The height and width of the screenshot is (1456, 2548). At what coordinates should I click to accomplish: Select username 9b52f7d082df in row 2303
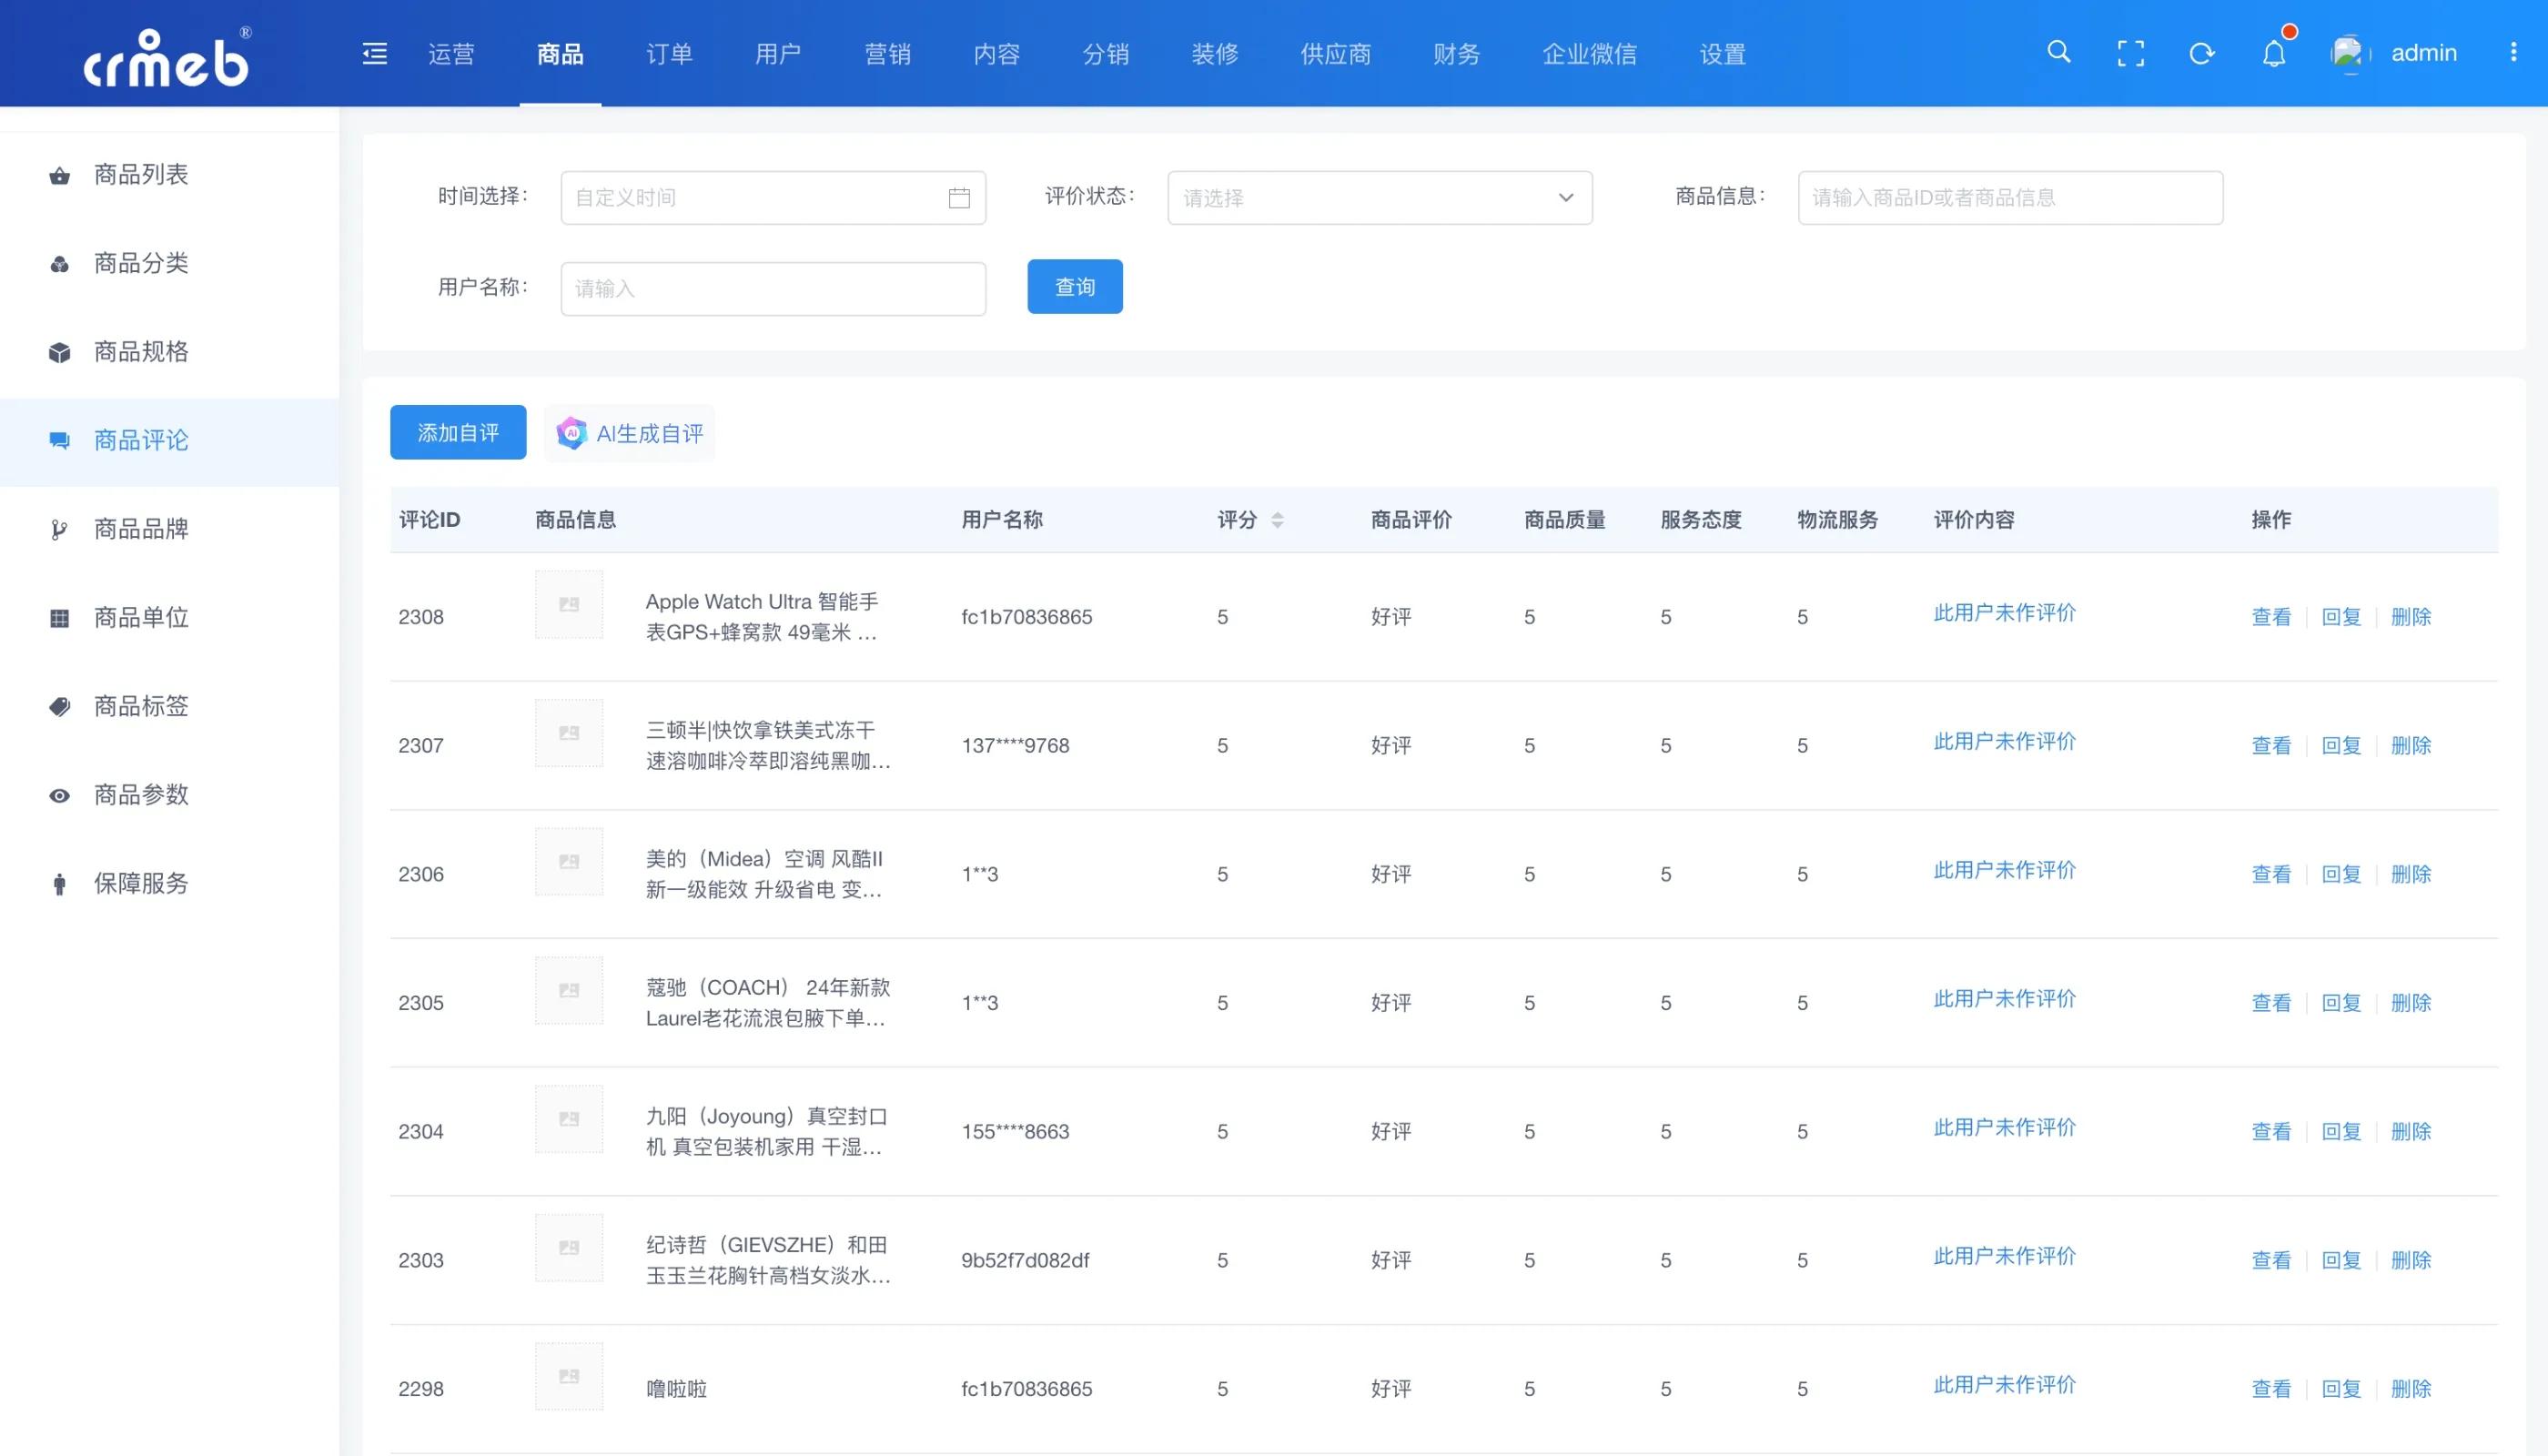[x=1025, y=1261]
